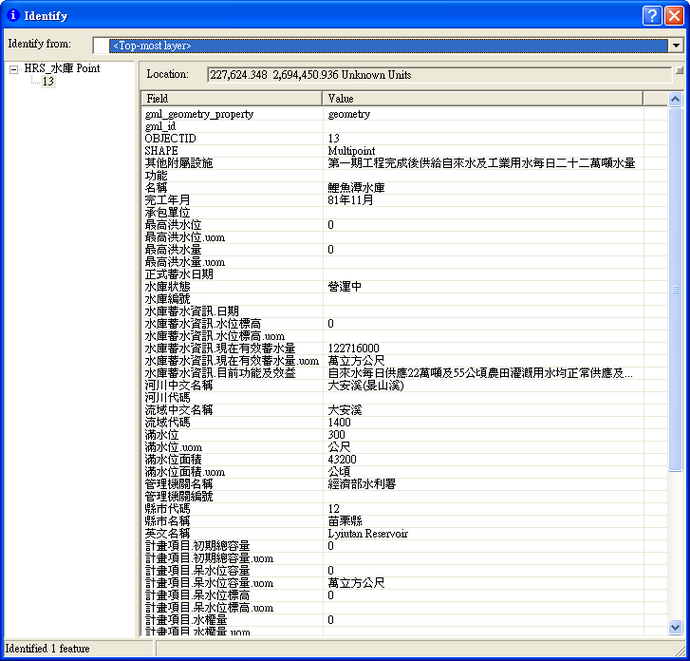Image resolution: width=690 pixels, height=661 pixels.
Task: Close the Identify dialog window
Action: [x=673, y=15]
